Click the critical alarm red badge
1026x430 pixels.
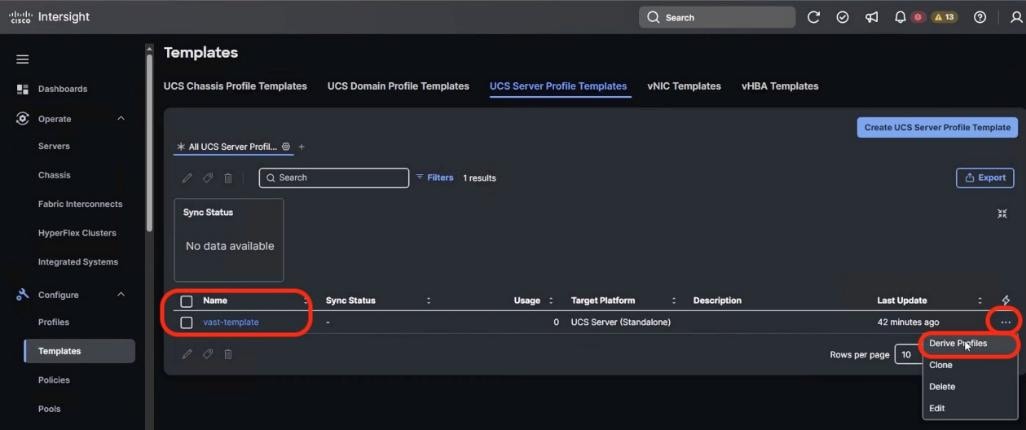917,18
